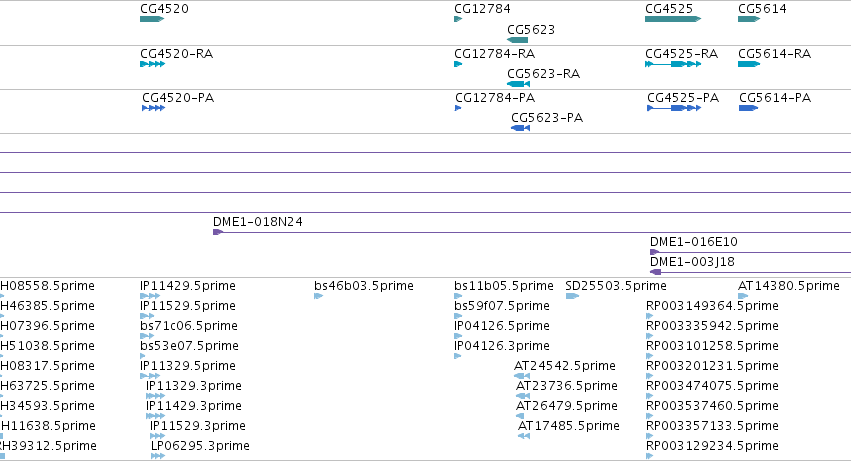The width and height of the screenshot is (851, 461).
Task: Select the CG4520 gene arrow glyph
Action: point(152,19)
